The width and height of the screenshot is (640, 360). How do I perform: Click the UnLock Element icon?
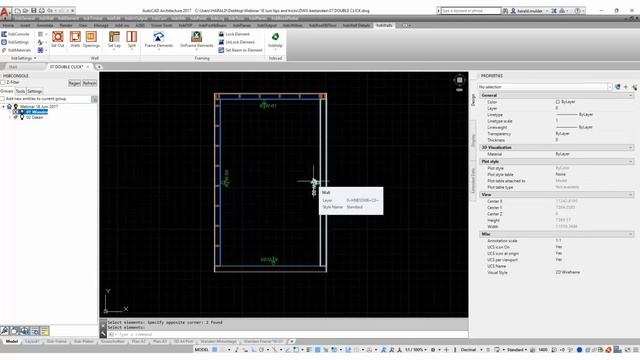[x=221, y=42]
